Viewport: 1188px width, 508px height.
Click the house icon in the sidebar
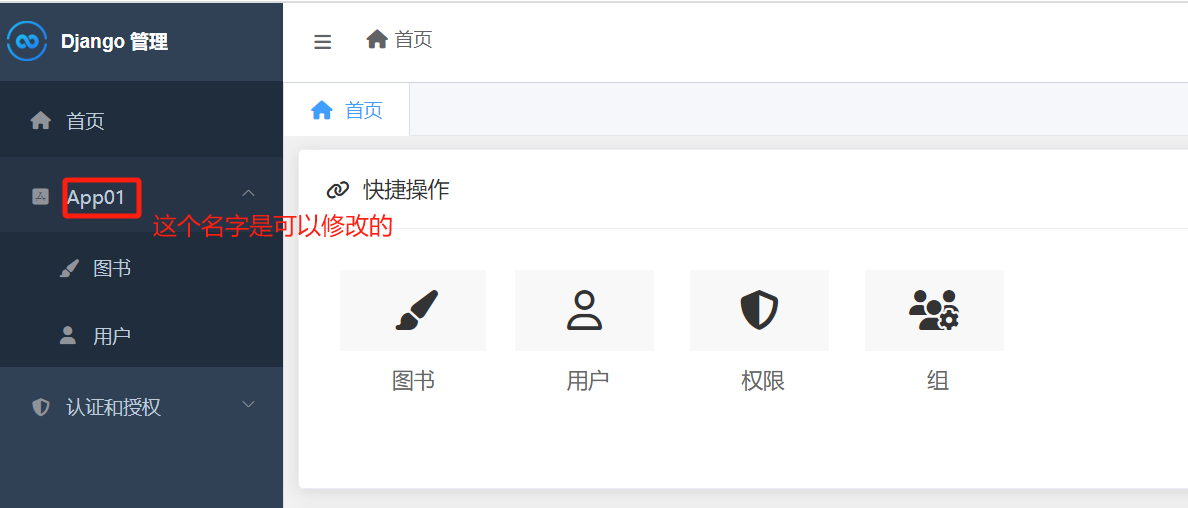point(41,121)
